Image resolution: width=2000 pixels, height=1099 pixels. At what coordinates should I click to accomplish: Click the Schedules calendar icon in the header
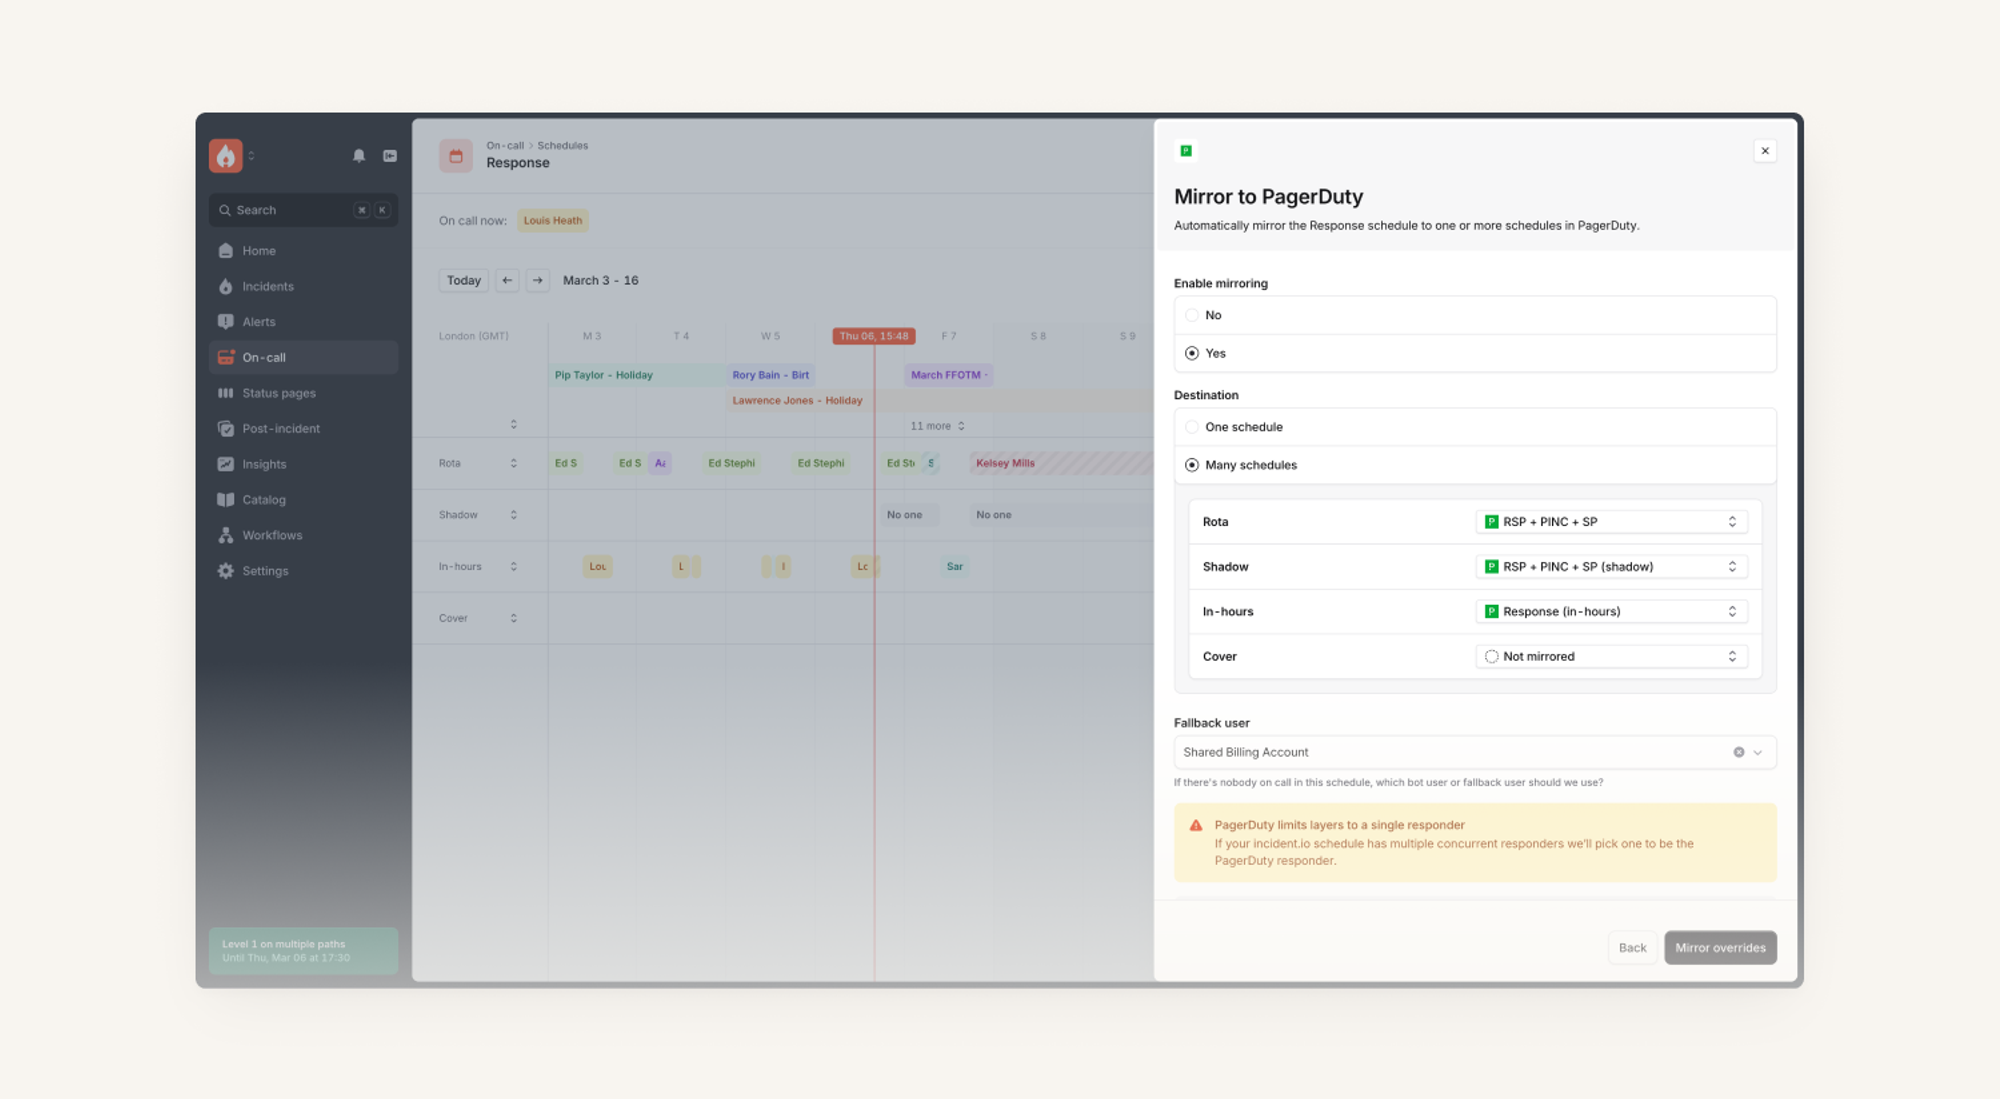pos(456,156)
